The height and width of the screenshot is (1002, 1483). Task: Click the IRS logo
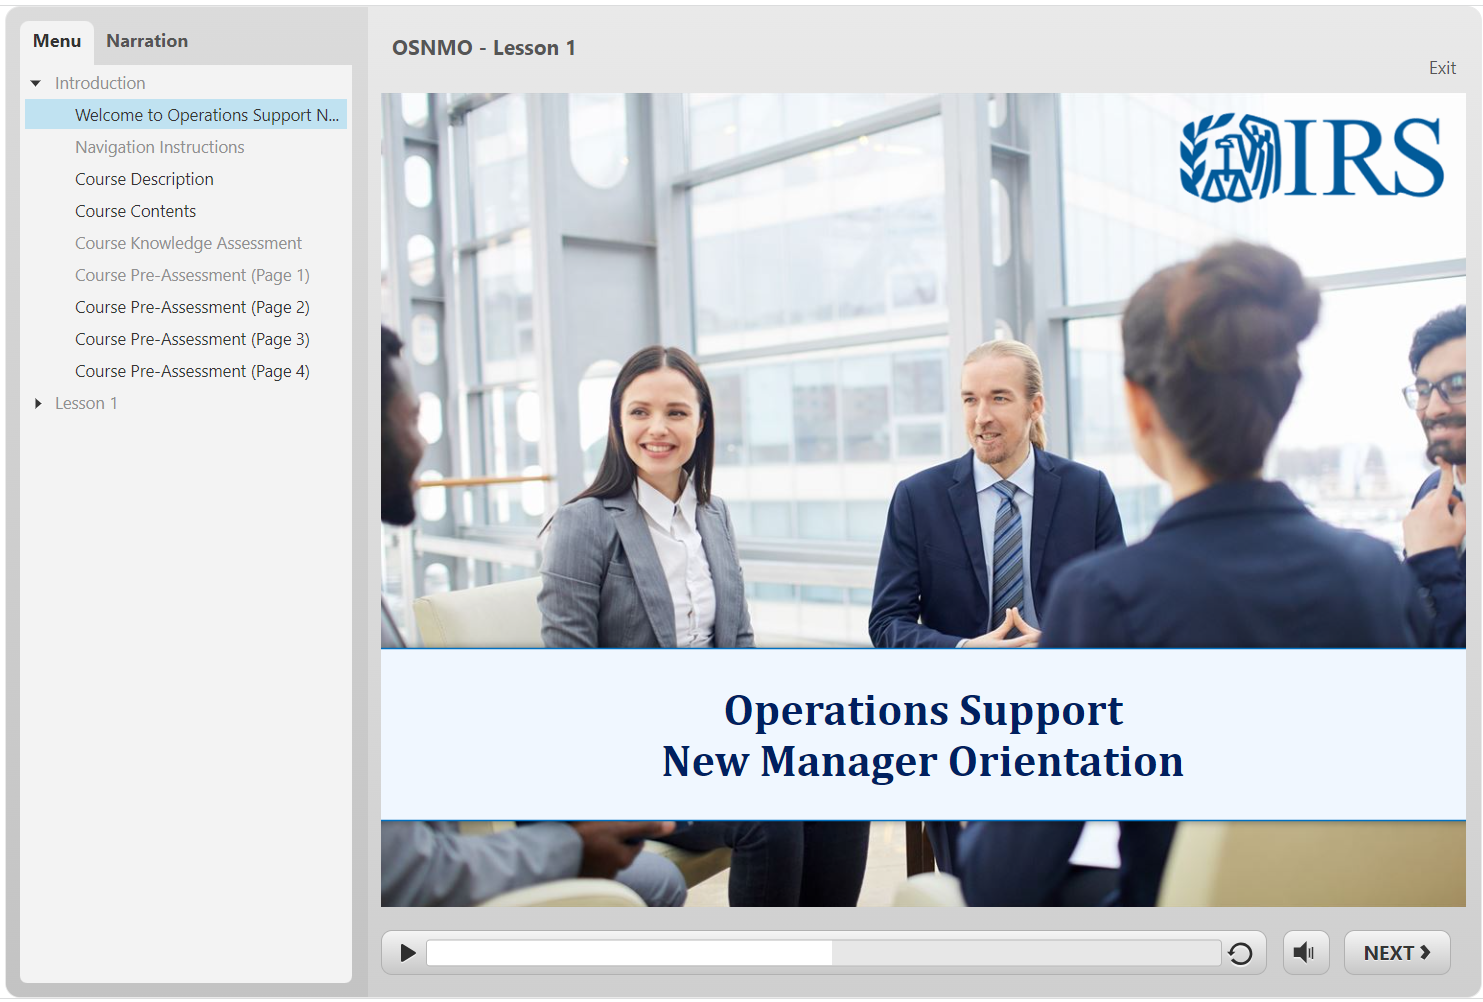tap(1311, 157)
